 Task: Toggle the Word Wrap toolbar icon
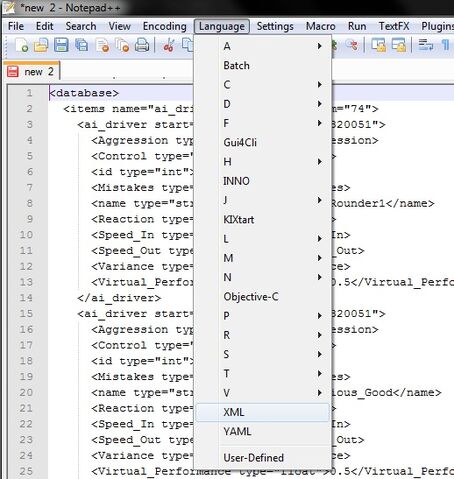[425, 45]
